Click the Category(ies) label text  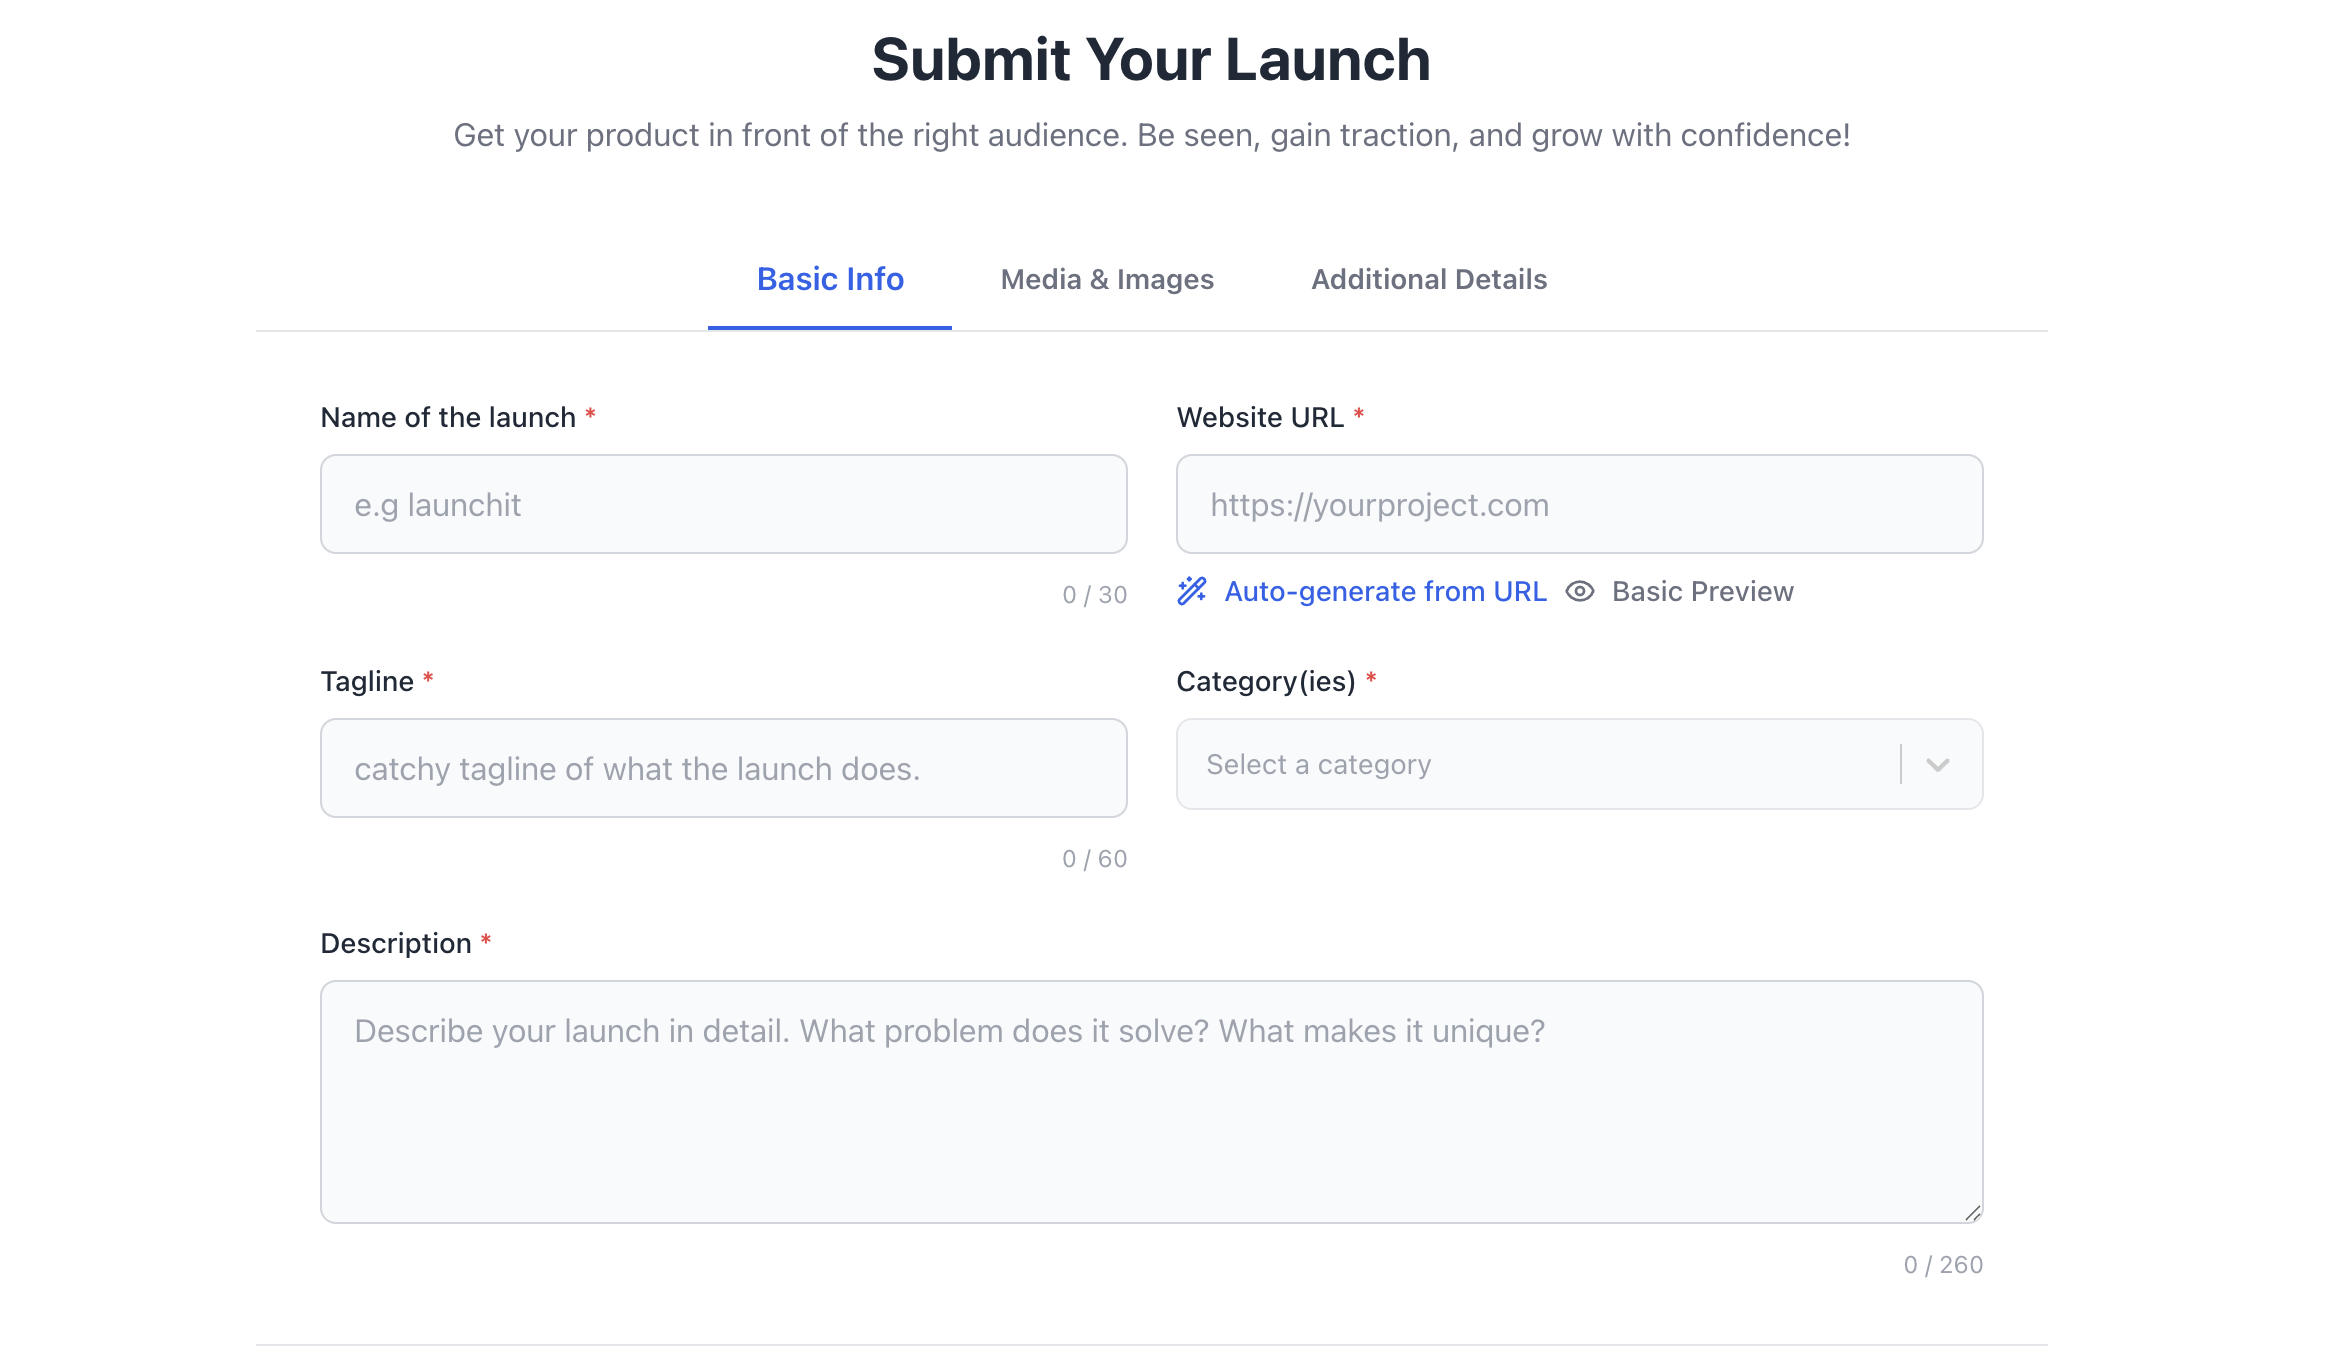pyautogui.click(x=1266, y=681)
